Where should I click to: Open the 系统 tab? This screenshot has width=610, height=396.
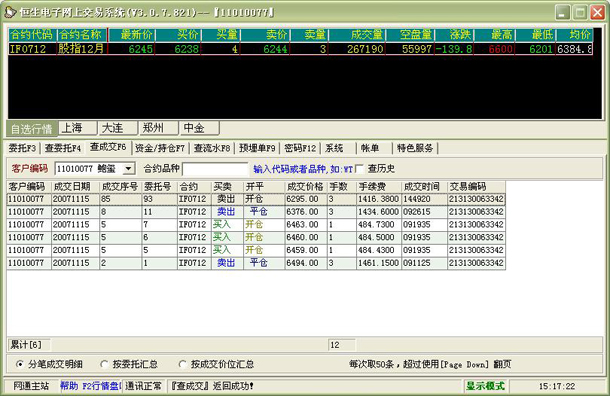[x=335, y=148]
